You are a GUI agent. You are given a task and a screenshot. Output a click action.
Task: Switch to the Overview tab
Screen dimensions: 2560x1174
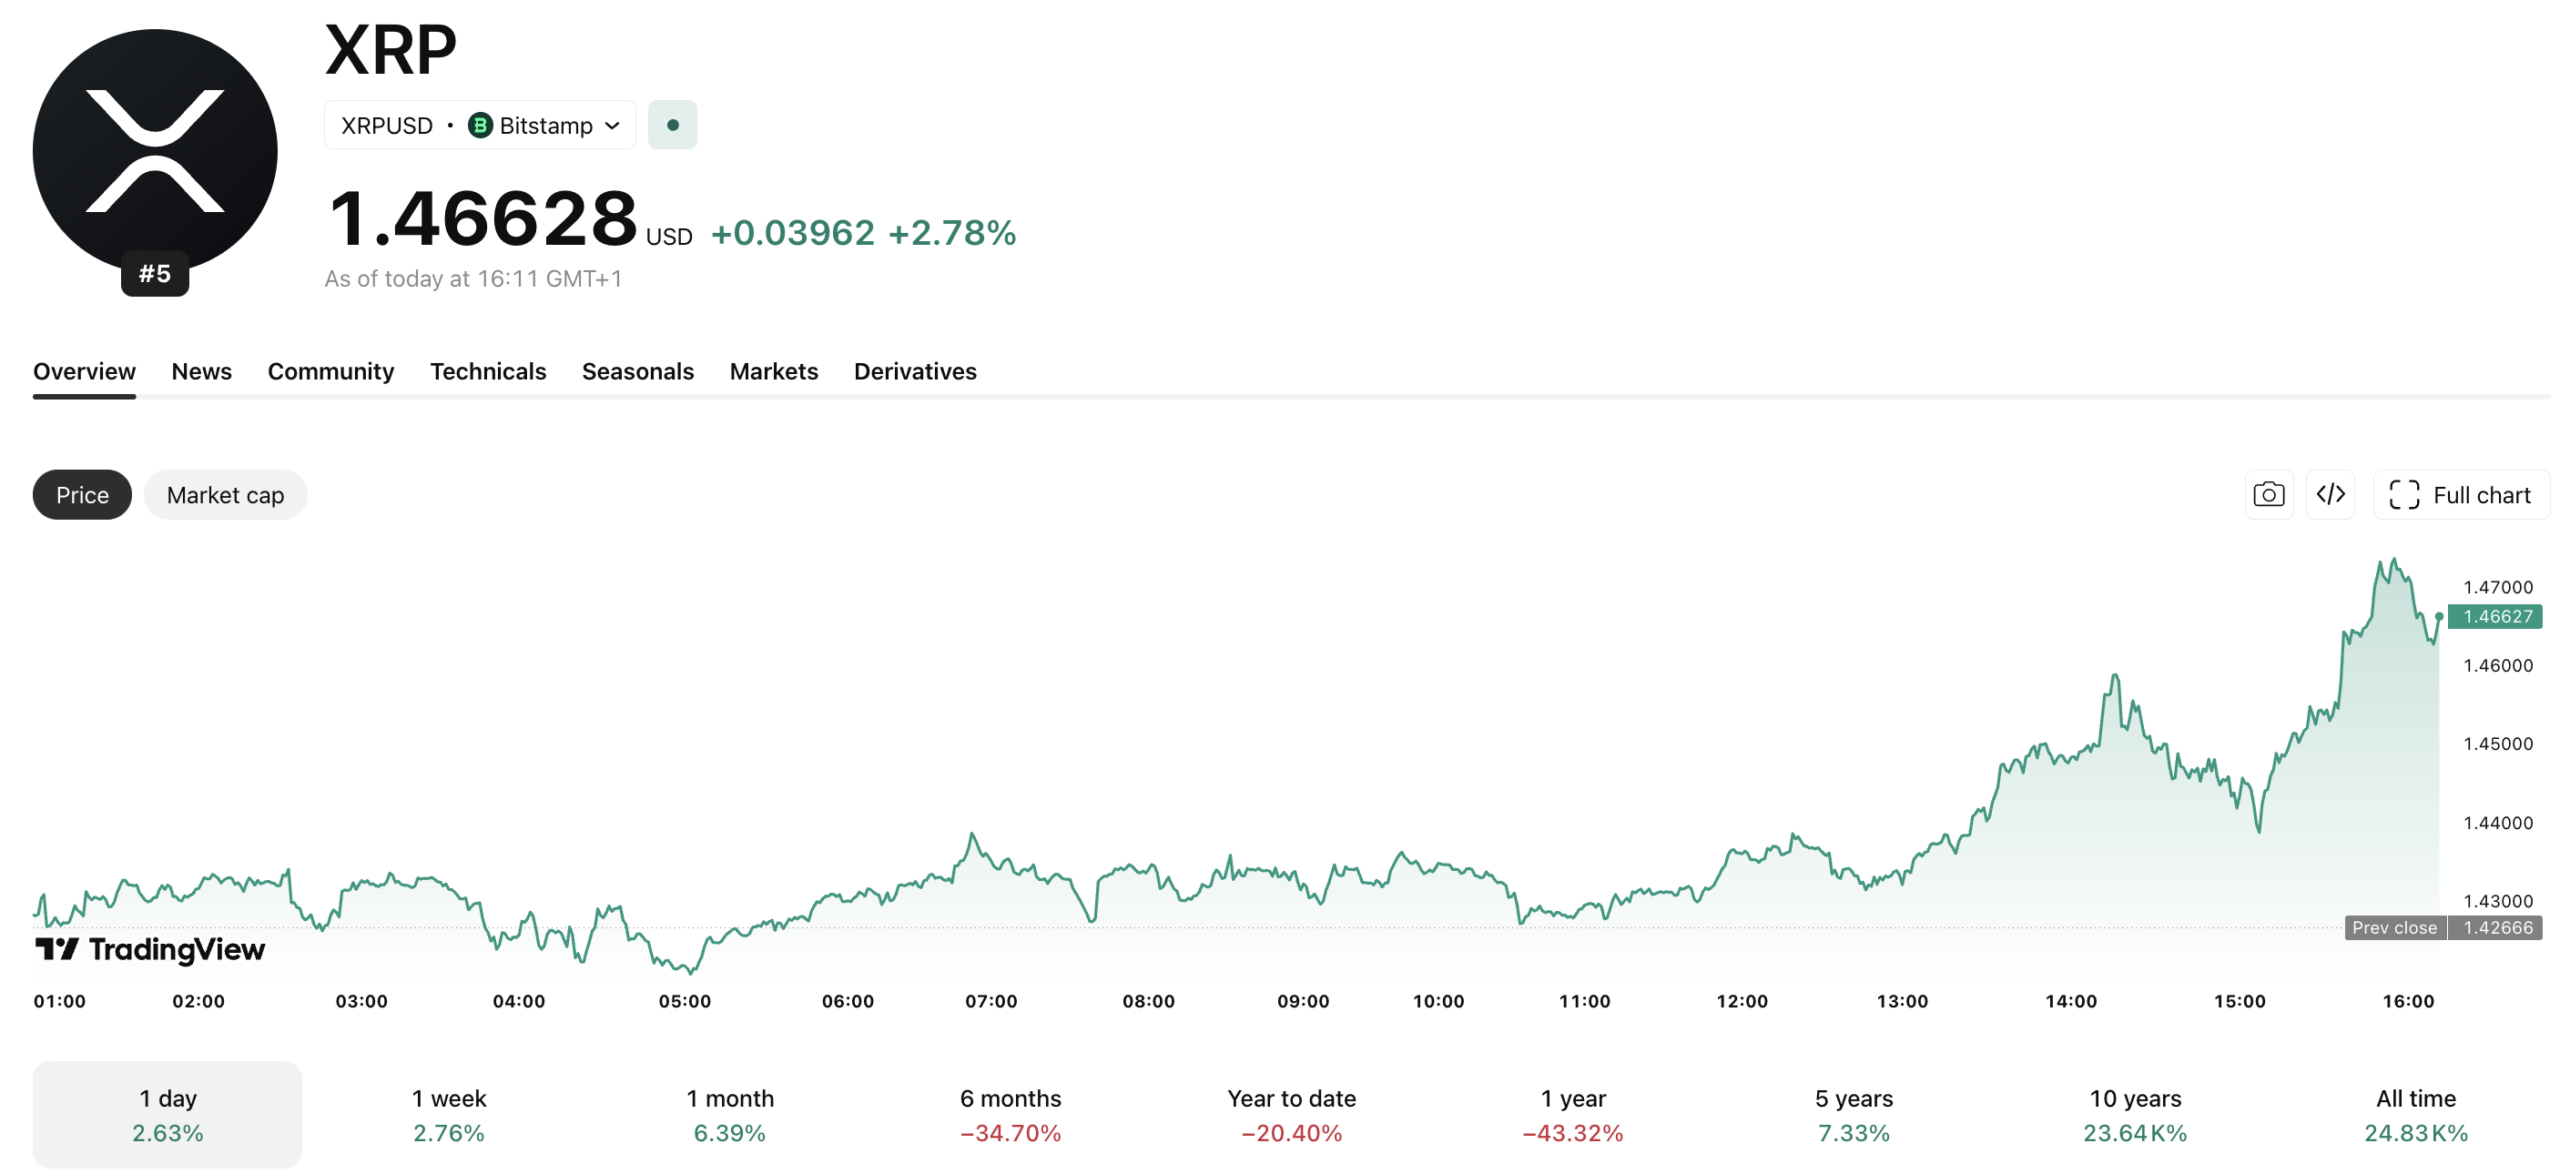[x=84, y=372]
